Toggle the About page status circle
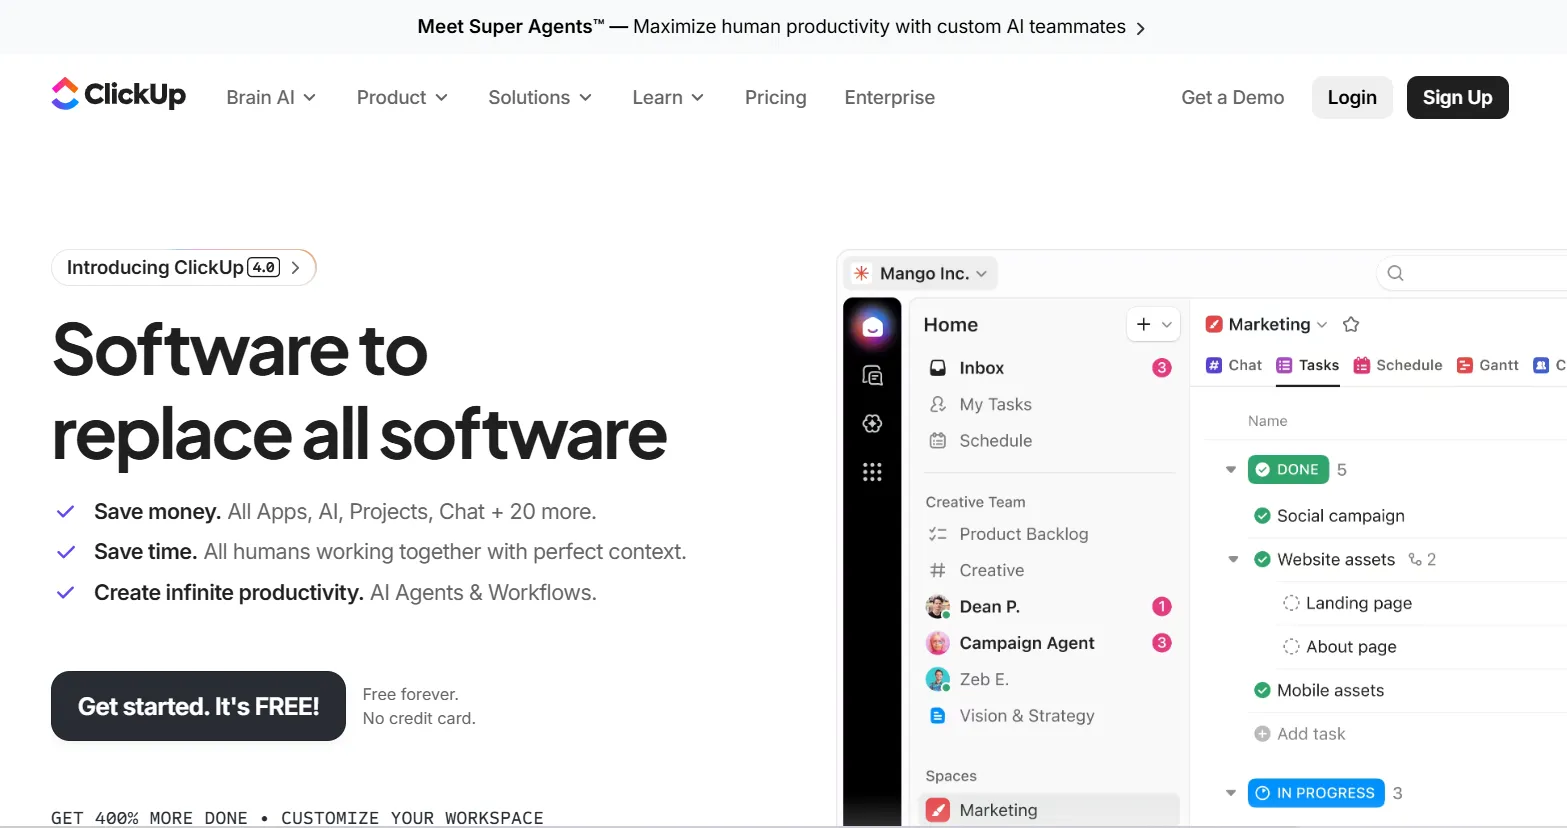This screenshot has height=828, width=1567. pos(1291,646)
